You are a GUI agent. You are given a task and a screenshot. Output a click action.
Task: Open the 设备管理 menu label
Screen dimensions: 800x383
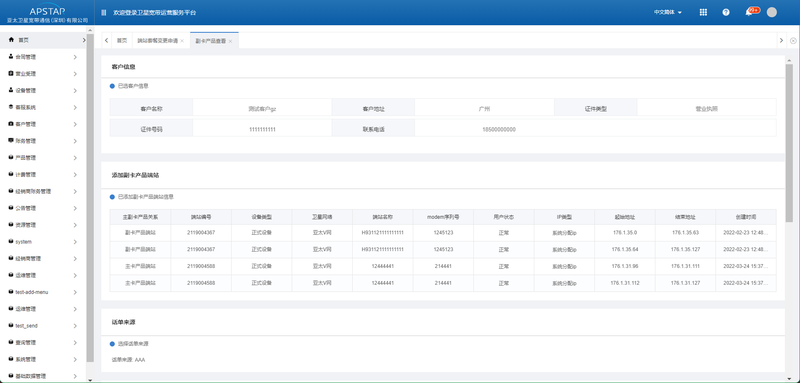pyautogui.click(x=26, y=91)
